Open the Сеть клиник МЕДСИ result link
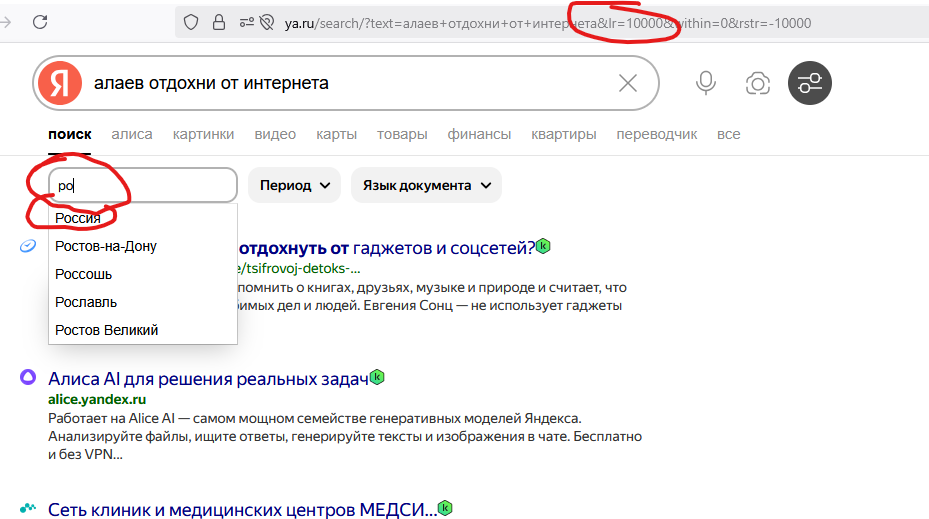The height and width of the screenshot is (519, 929). coord(242,509)
